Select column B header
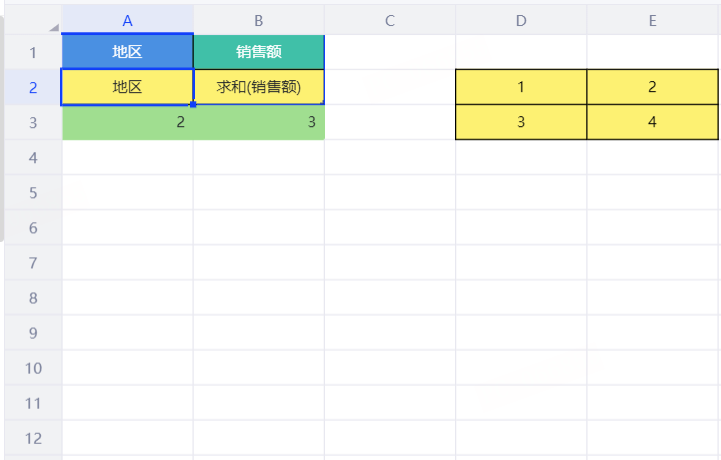 click(258, 20)
